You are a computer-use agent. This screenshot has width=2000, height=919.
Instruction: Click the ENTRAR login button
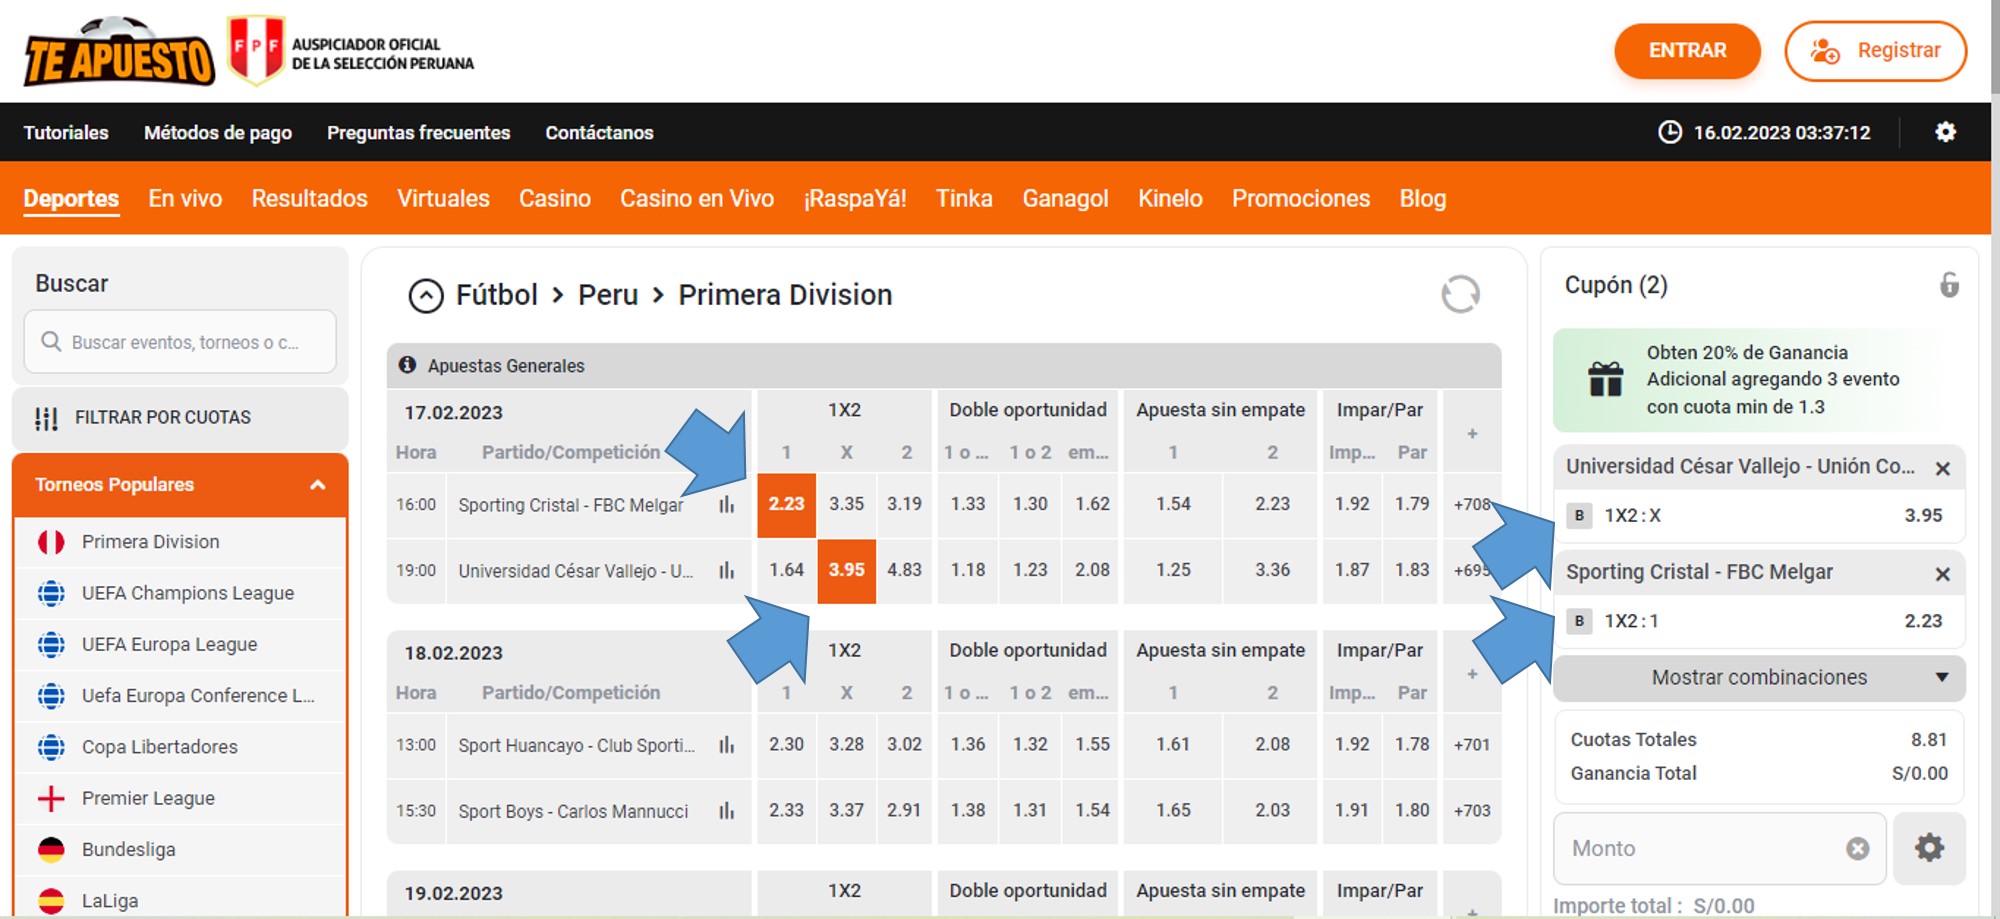[x=1687, y=51]
